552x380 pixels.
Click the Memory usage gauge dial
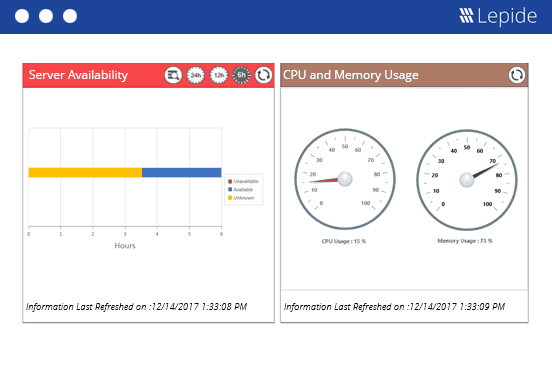tap(467, 180)
